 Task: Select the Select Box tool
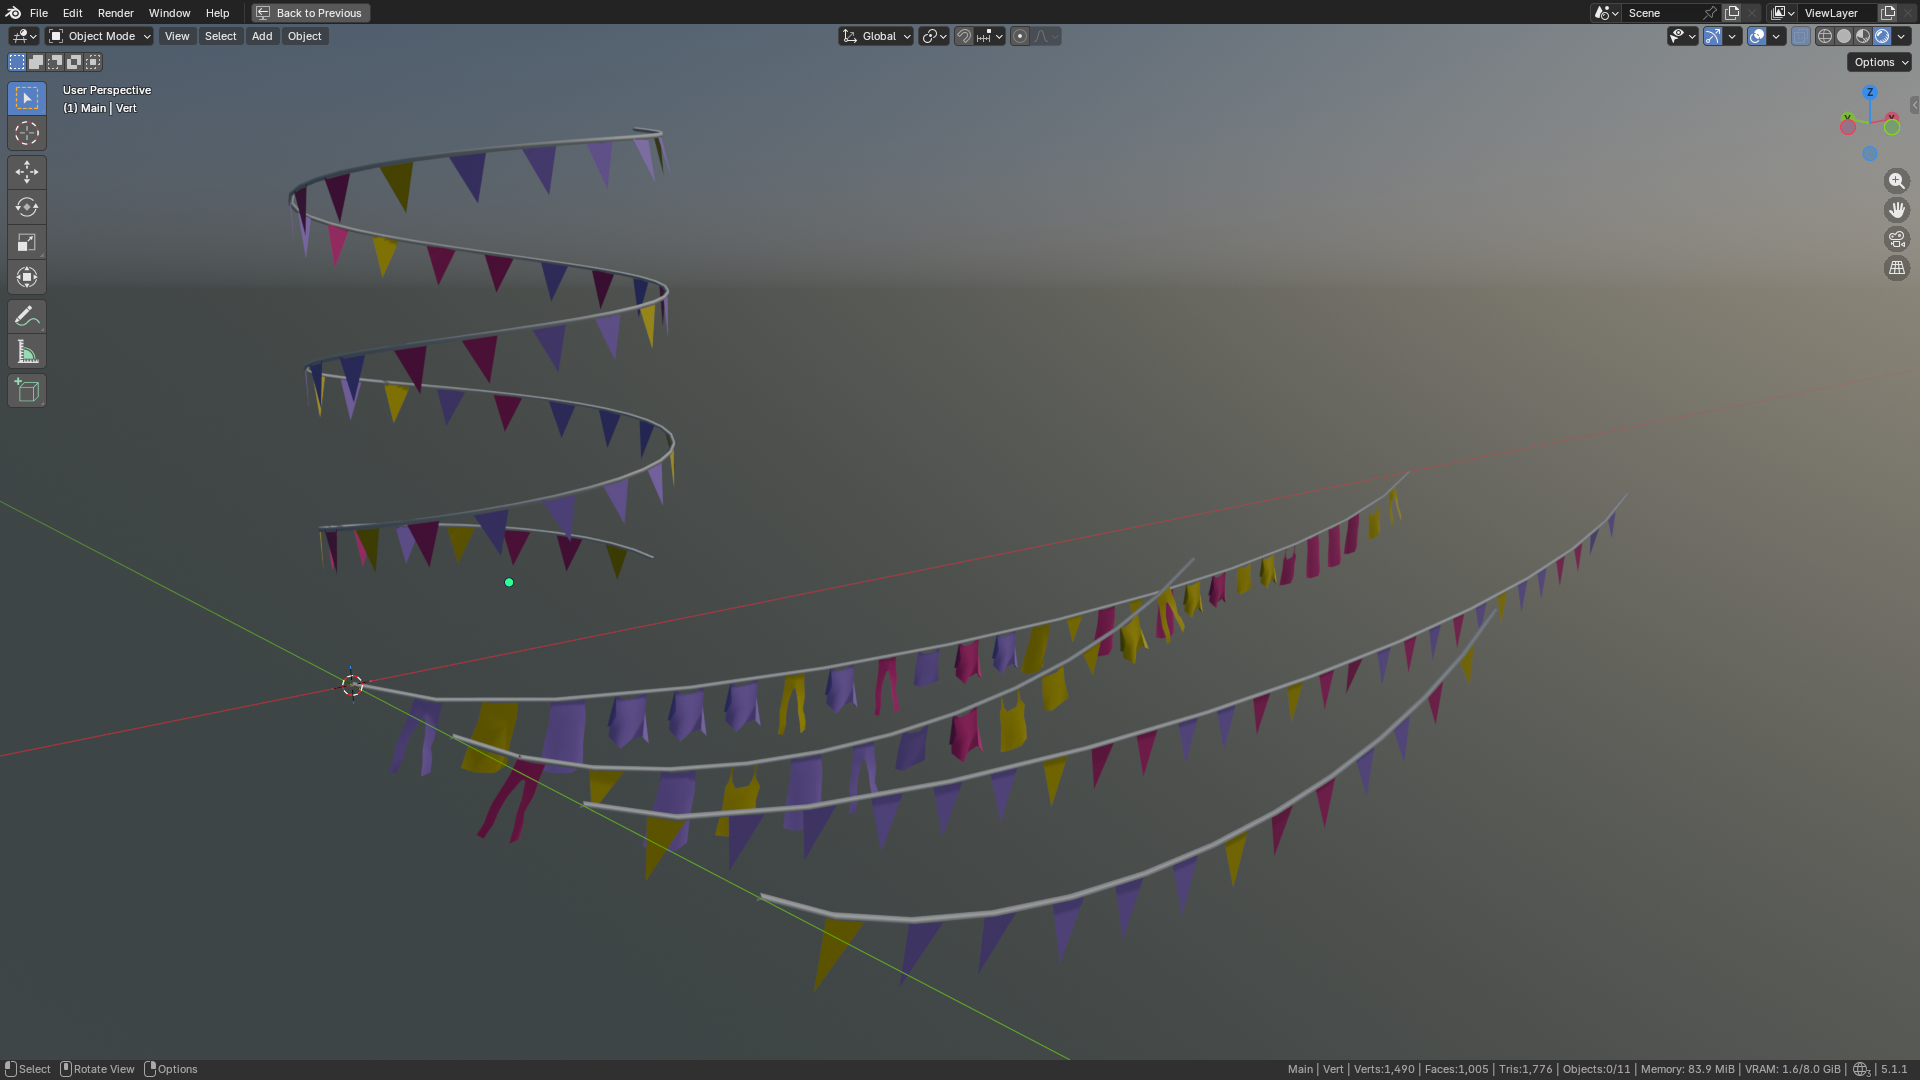[x=27, y=98]
